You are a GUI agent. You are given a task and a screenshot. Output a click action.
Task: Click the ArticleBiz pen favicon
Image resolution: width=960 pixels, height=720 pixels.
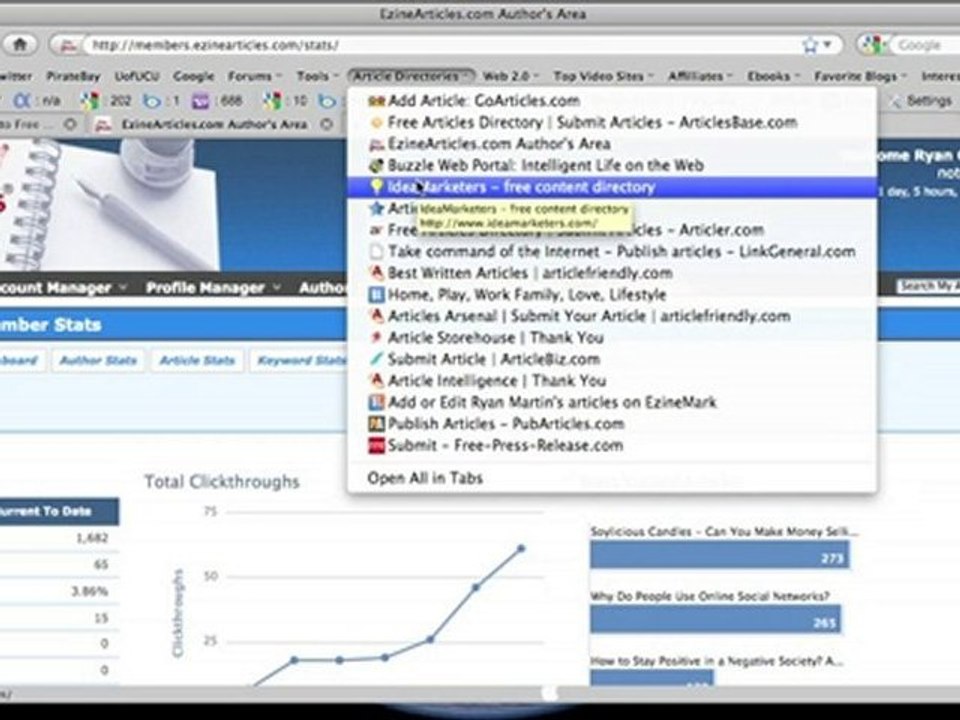click(x=377, y=359)
